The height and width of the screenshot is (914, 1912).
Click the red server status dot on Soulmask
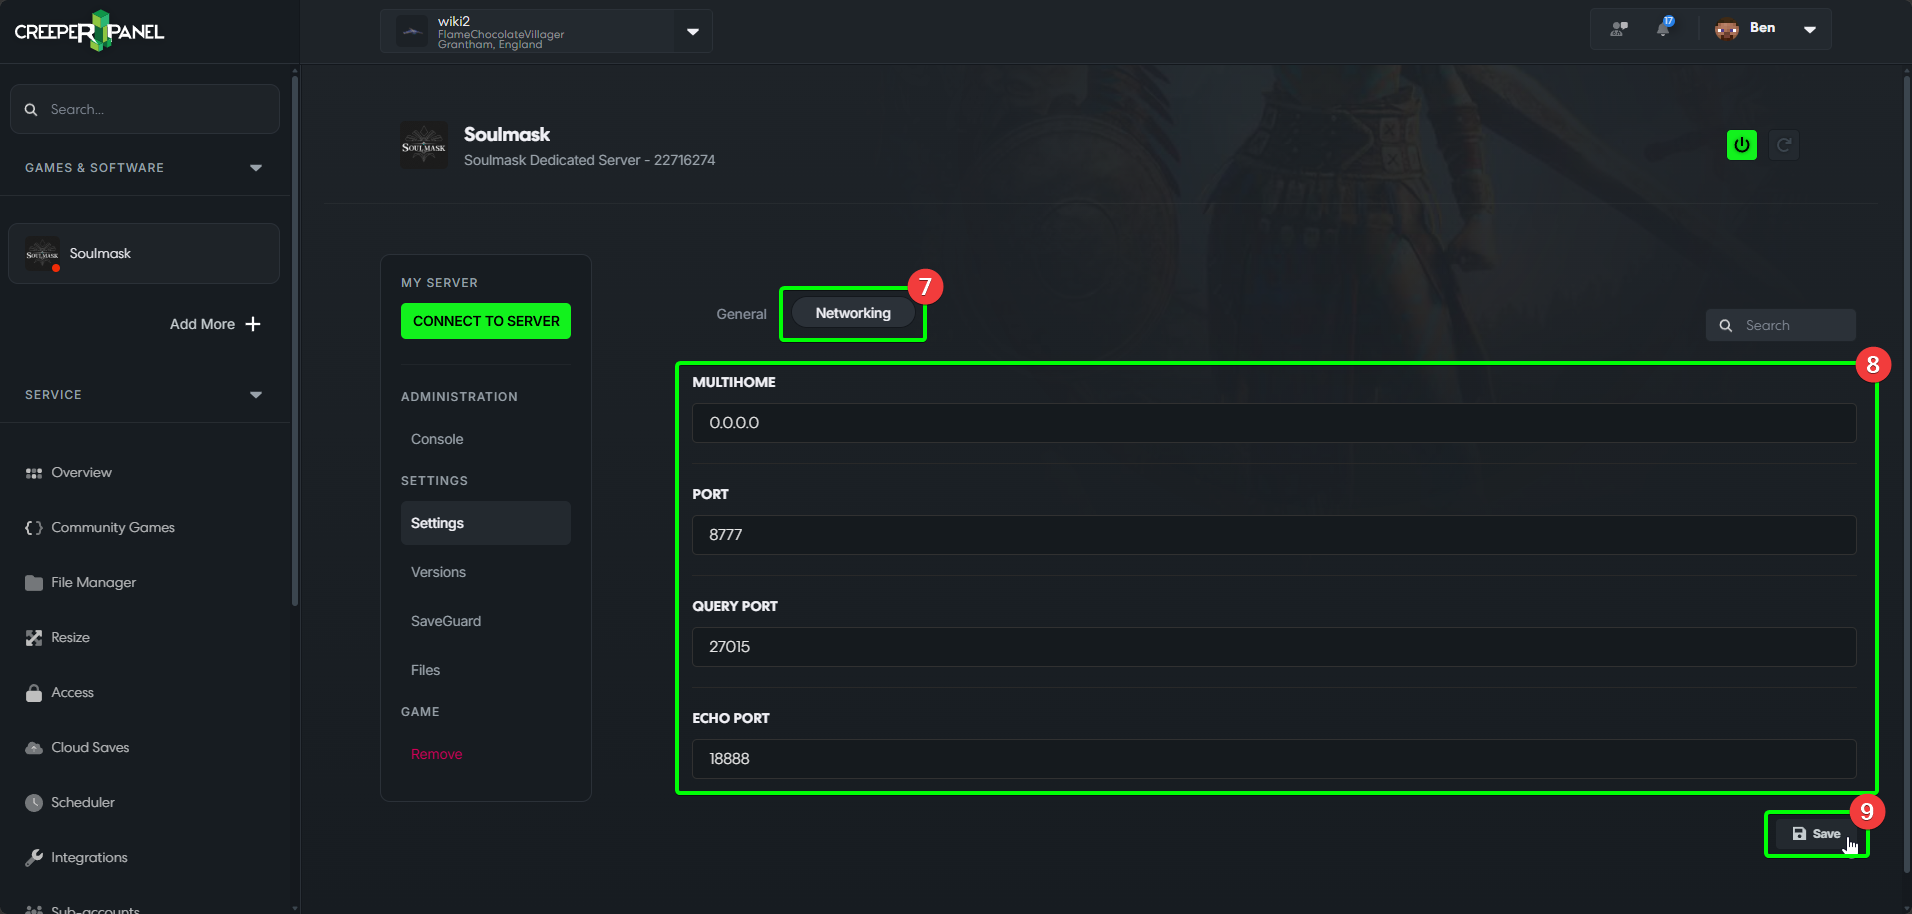(x=56, y=268)
